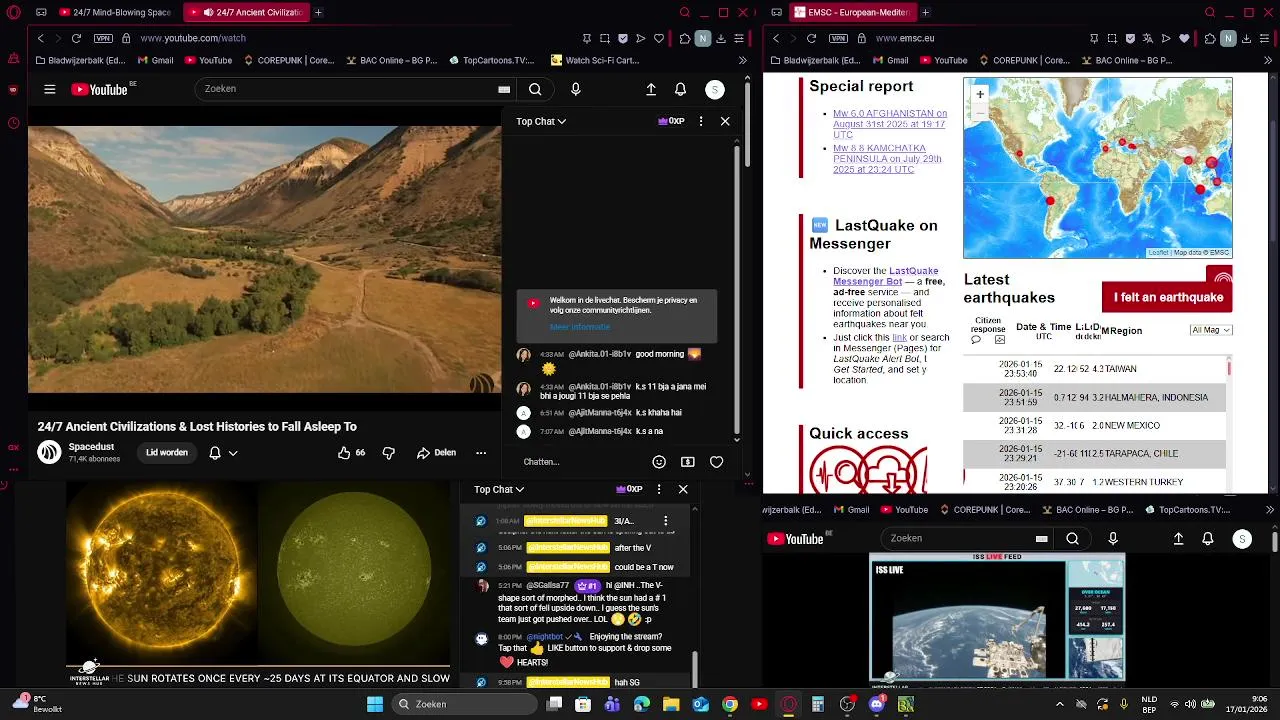Open the Spacedust channel name

pyautogui.click(x=91, y=447)
